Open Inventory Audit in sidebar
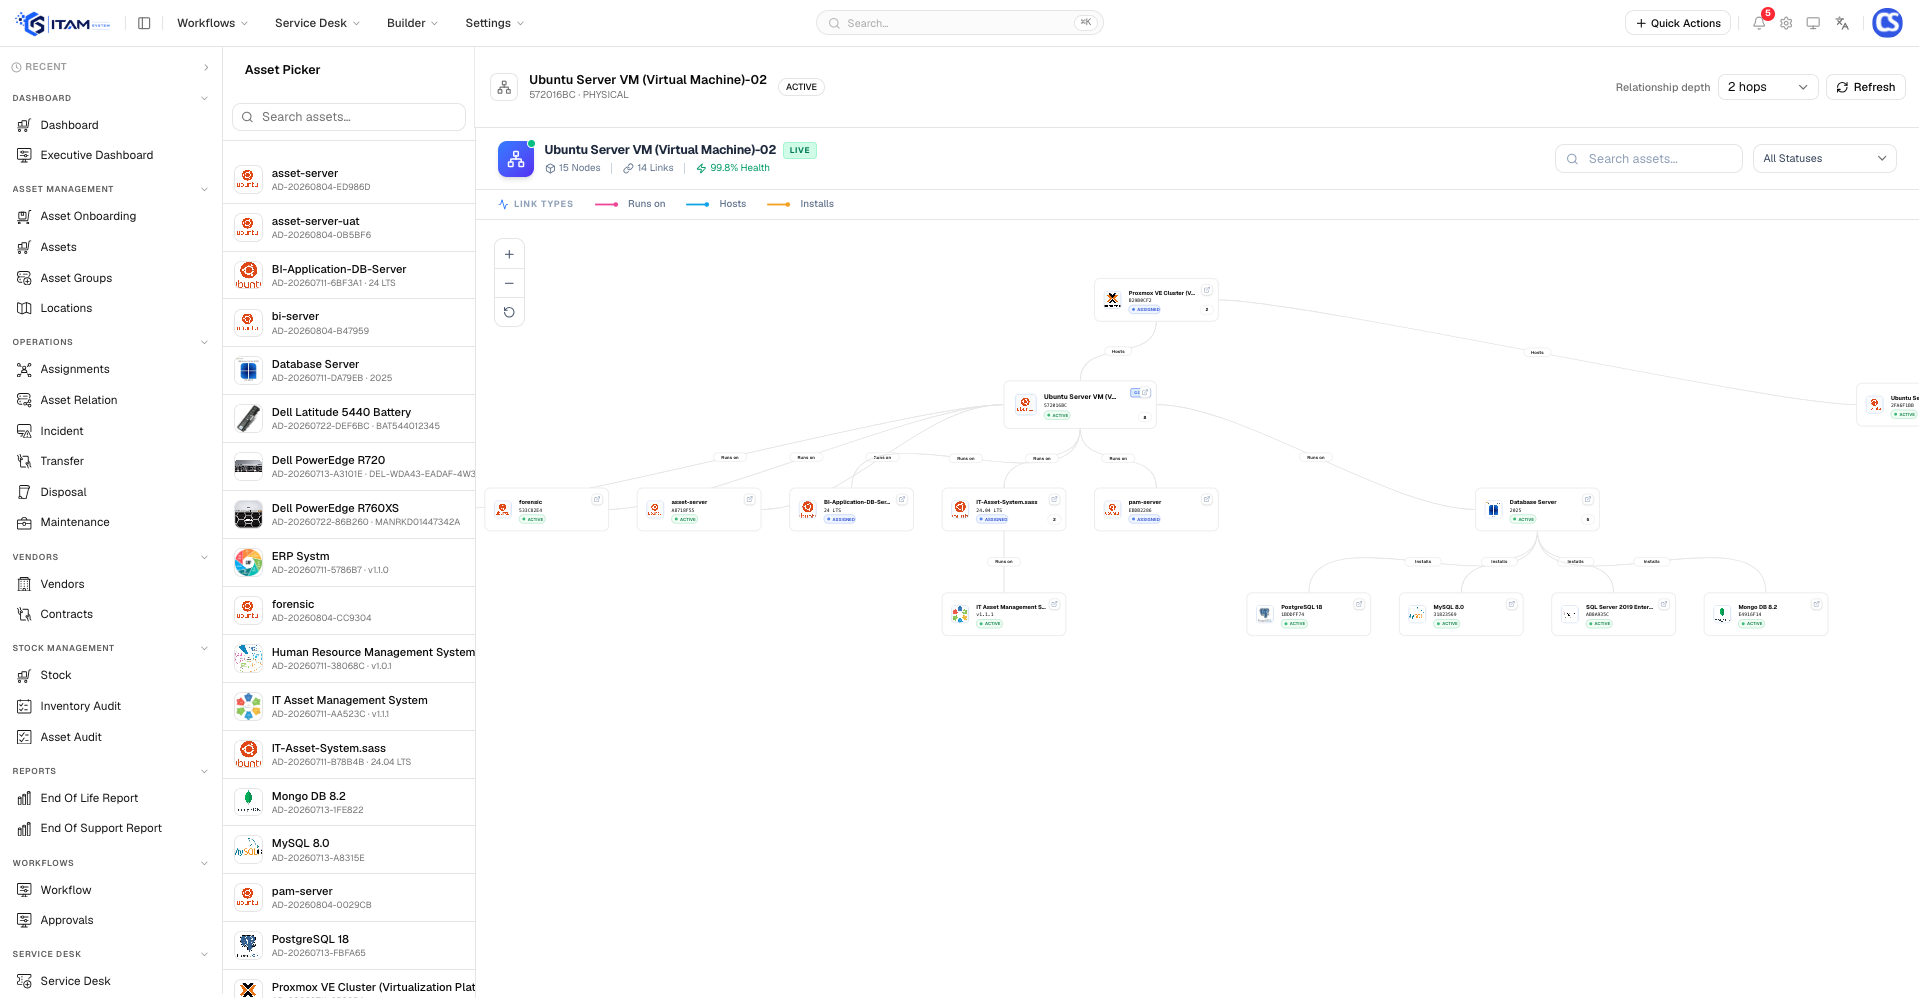Image resolution: width=1919 pixels, height=998 pixels. [x=80, y=706]
